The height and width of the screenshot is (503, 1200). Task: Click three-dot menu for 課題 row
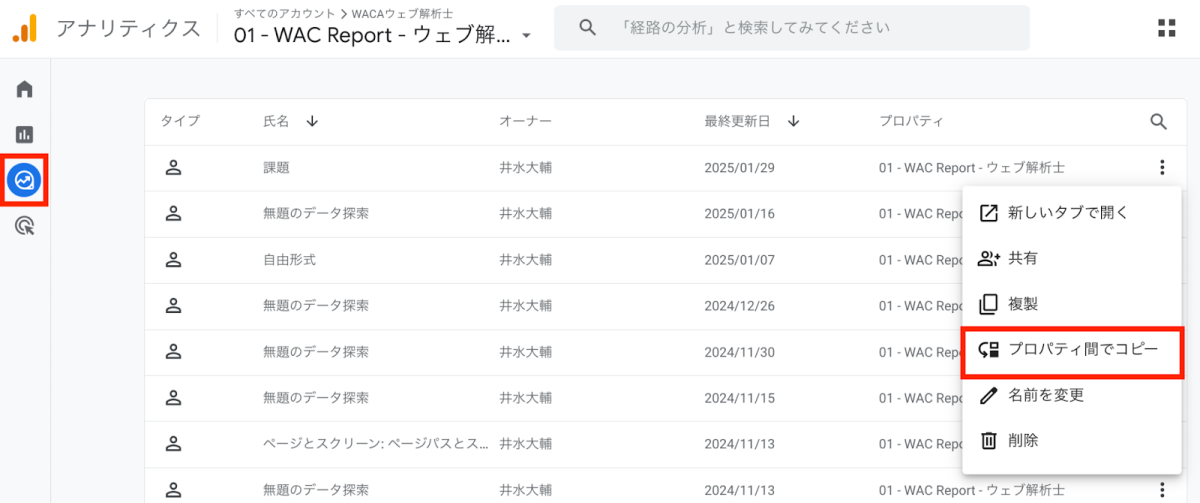coord(1161,168)
